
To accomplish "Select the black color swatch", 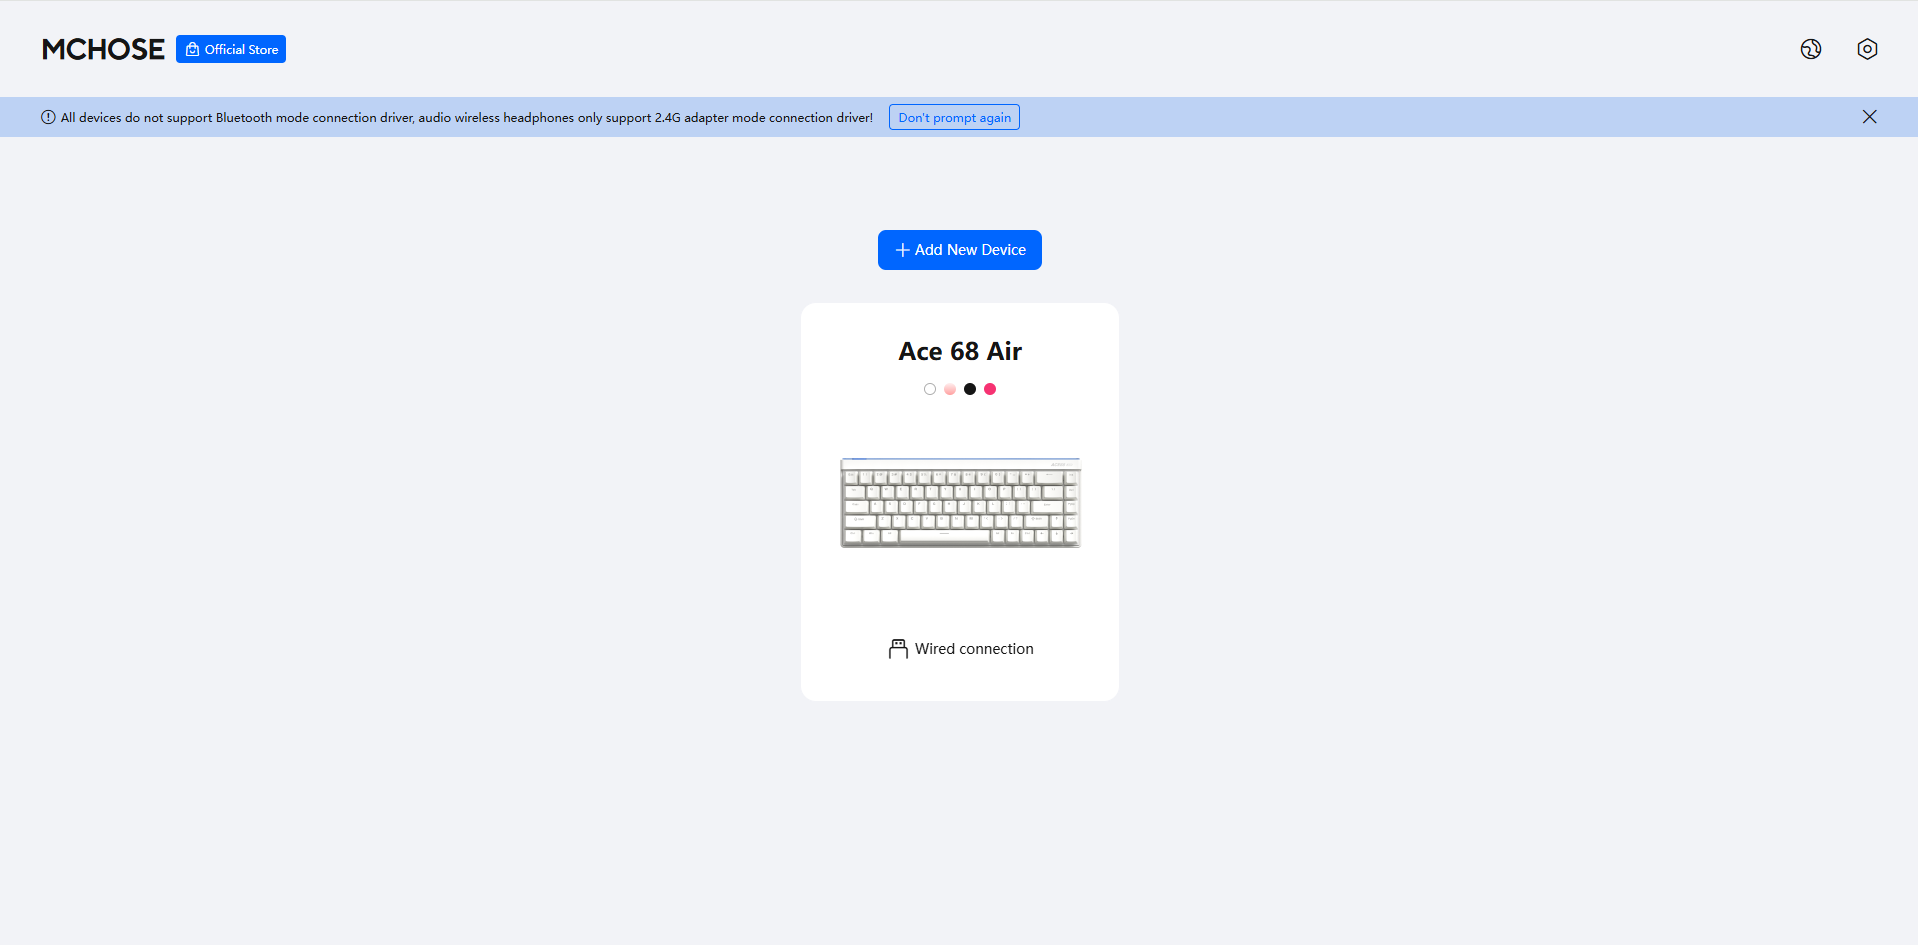I will [970, 389].
